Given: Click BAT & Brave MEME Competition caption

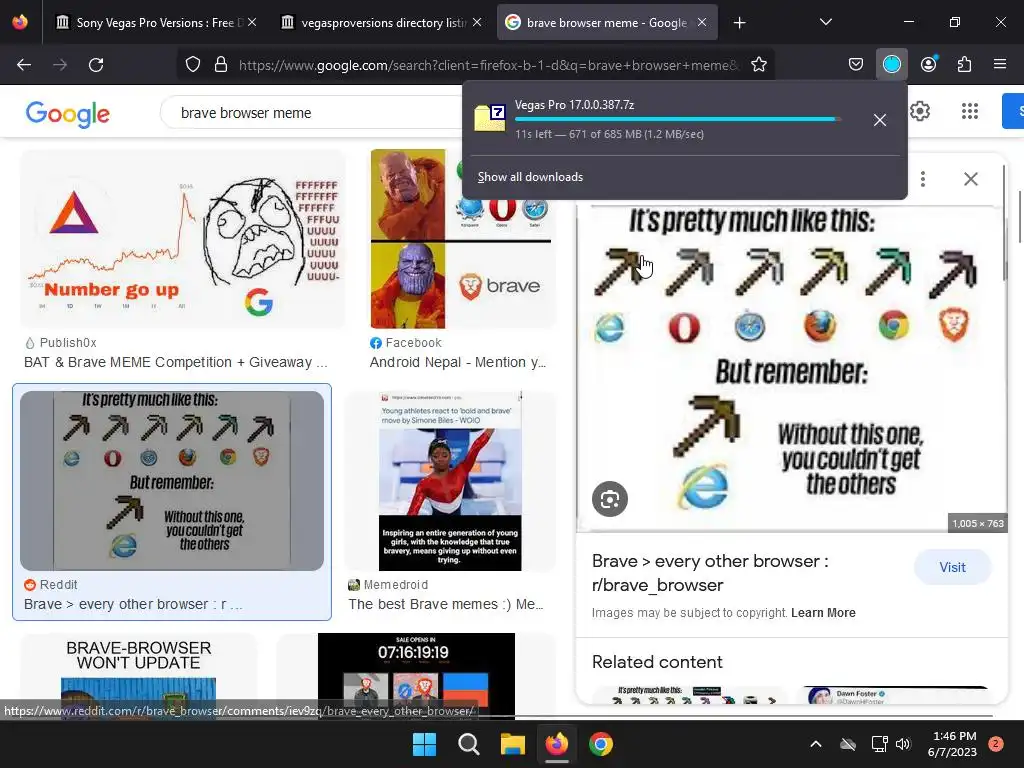Looking at the screenshot, I should click(x=176, y=362).
